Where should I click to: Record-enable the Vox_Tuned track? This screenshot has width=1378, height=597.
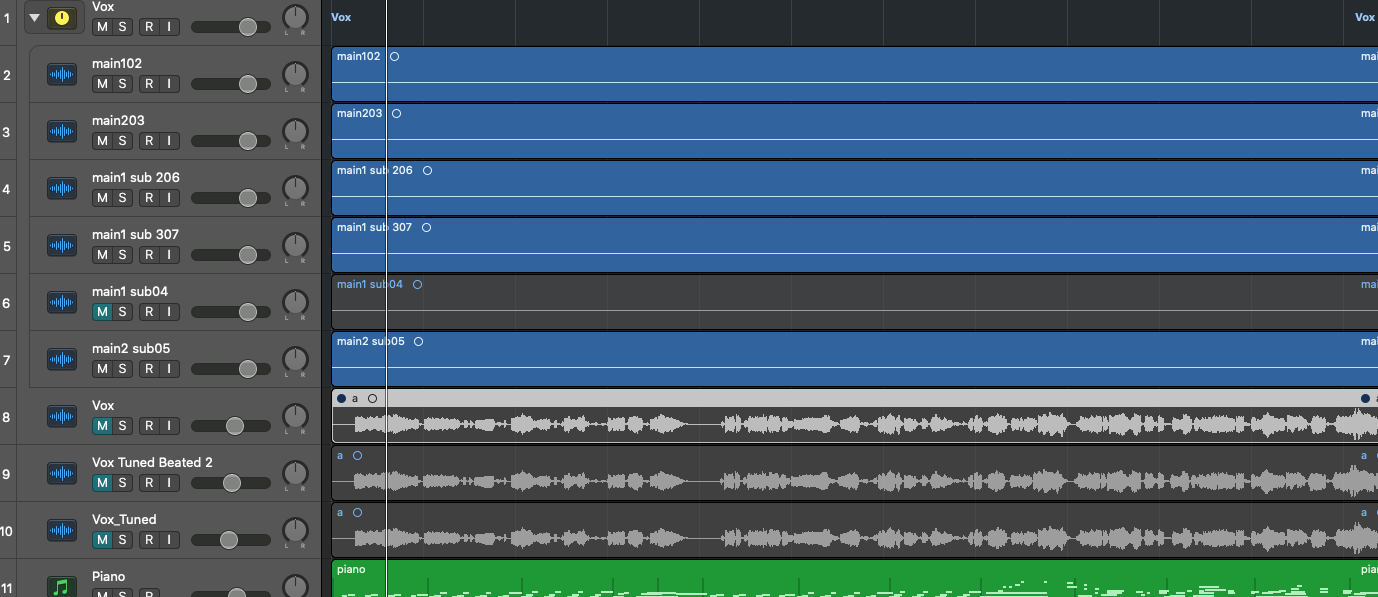(149, 540)
